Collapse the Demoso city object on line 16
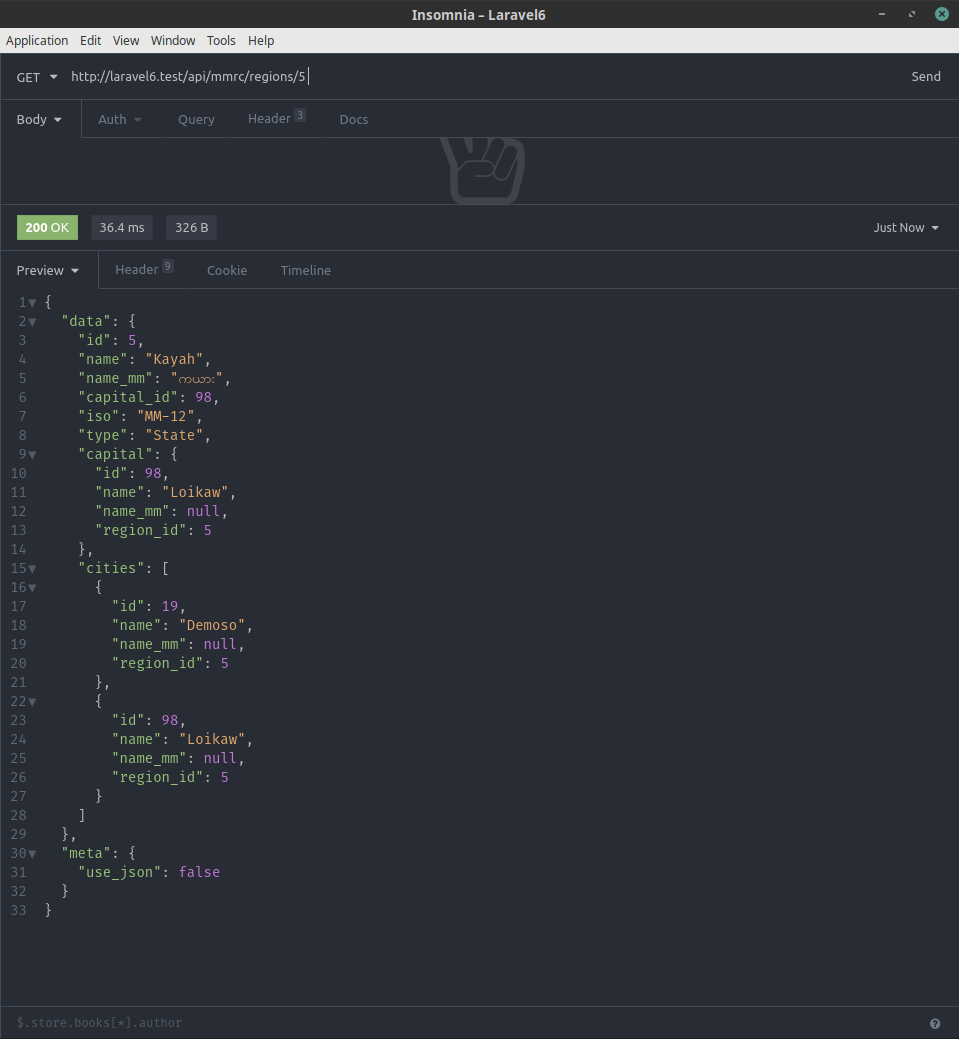 (x=32, y=588)
